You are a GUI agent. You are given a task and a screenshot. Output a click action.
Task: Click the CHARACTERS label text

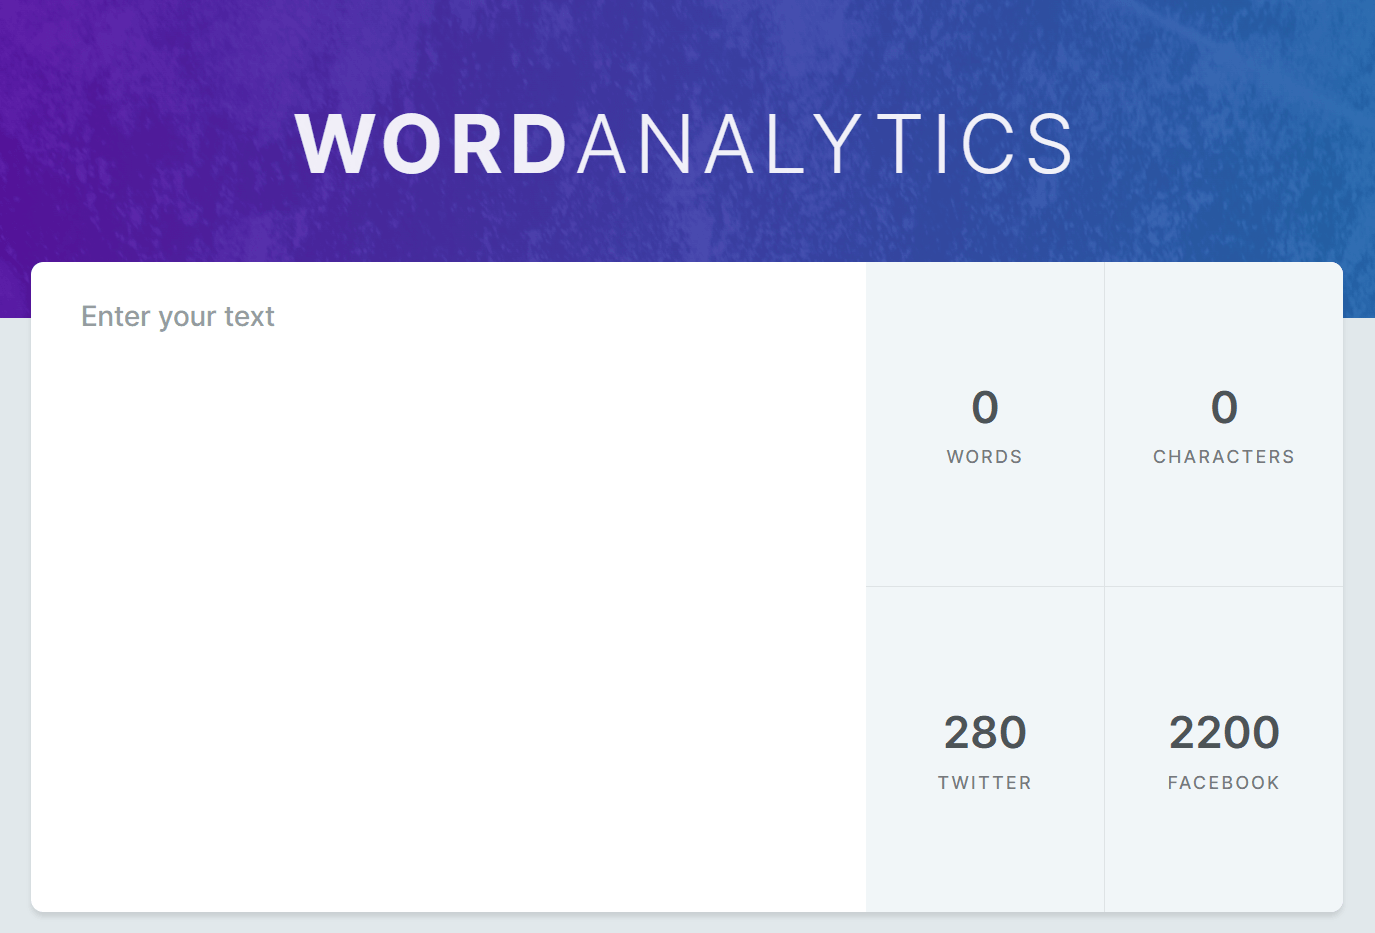(1223, 456)
